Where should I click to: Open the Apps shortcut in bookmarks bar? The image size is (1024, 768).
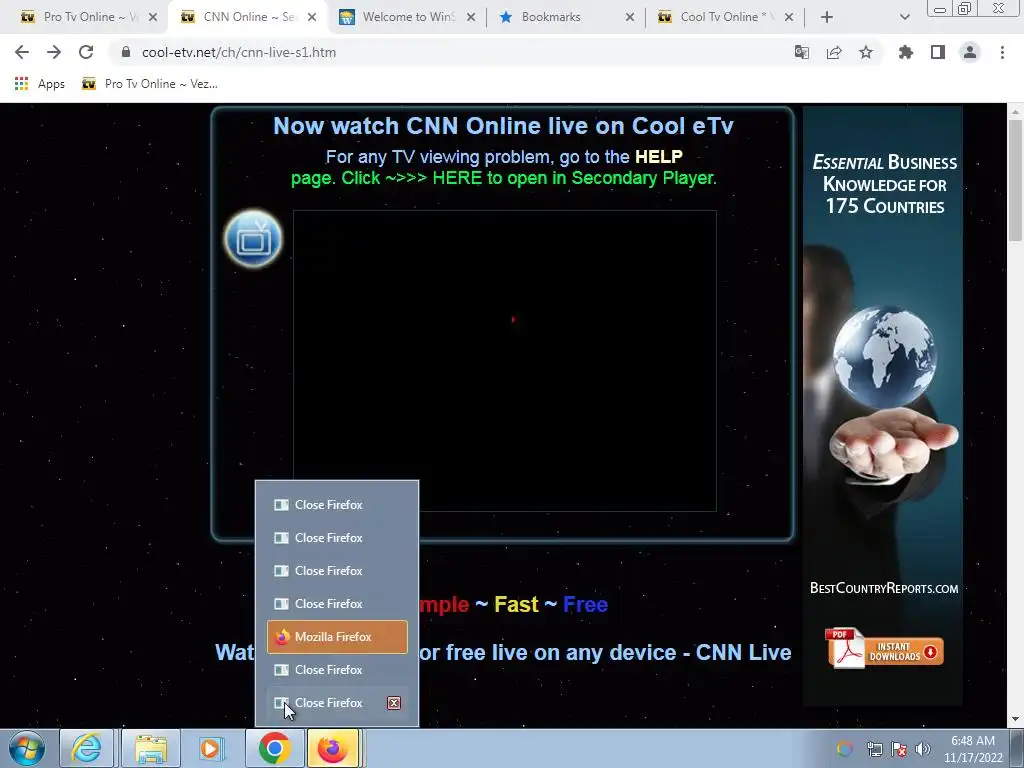tap(39, 84)
